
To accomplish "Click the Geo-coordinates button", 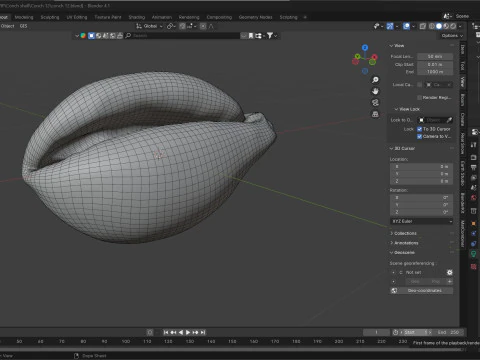I will pos(421,291).
